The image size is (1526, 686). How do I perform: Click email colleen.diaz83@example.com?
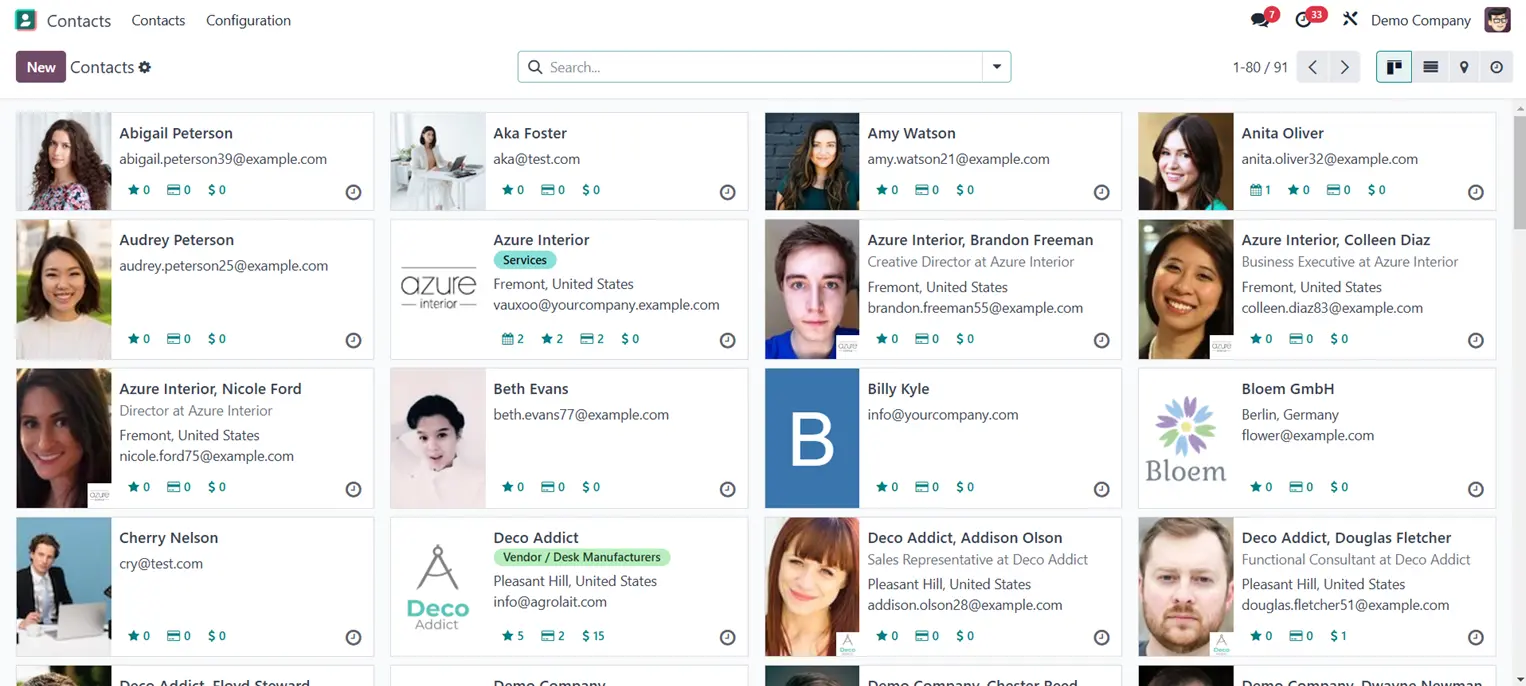(x=1332, y=308)
